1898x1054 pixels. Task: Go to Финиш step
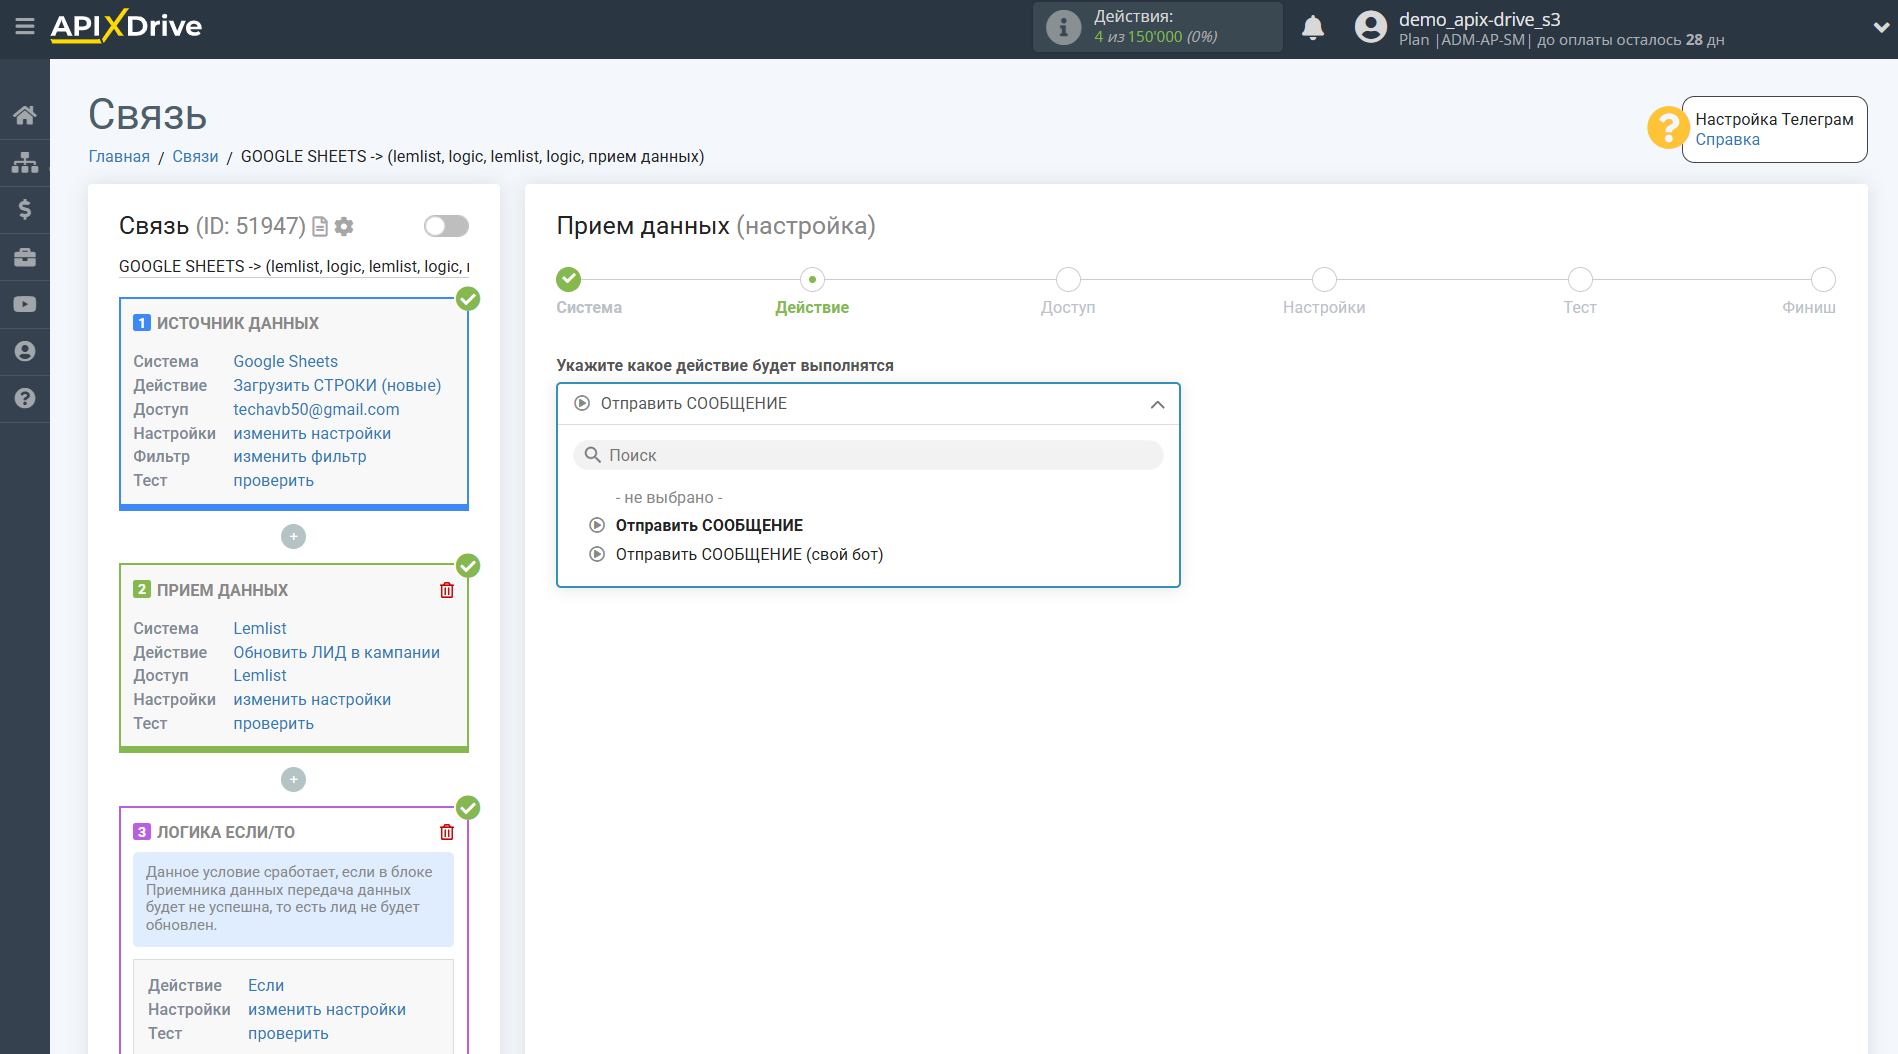tap(1823, 279)
